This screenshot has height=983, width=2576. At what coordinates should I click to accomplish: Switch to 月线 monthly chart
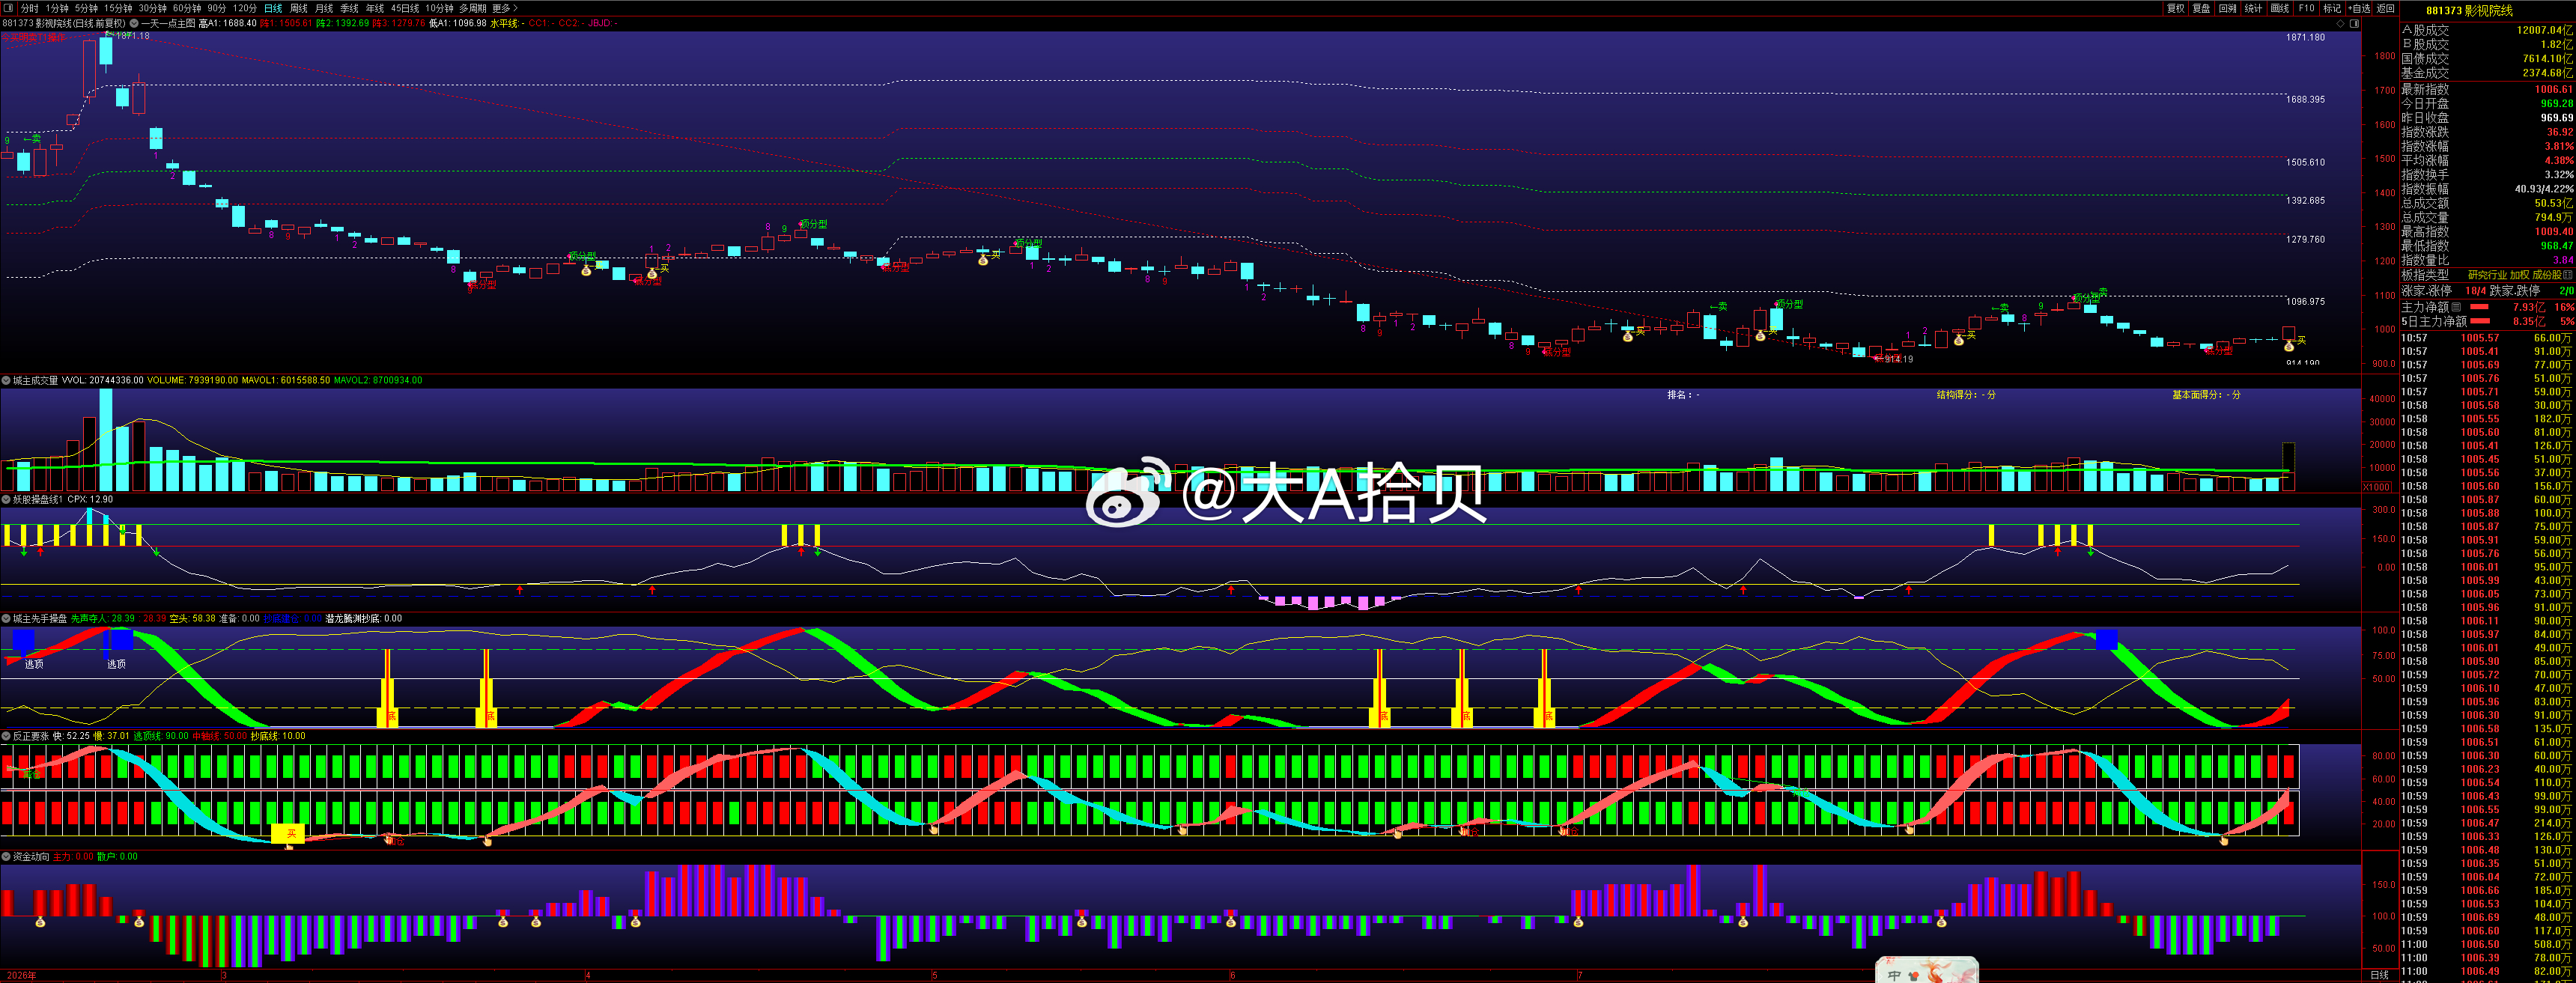pos(324,8)
